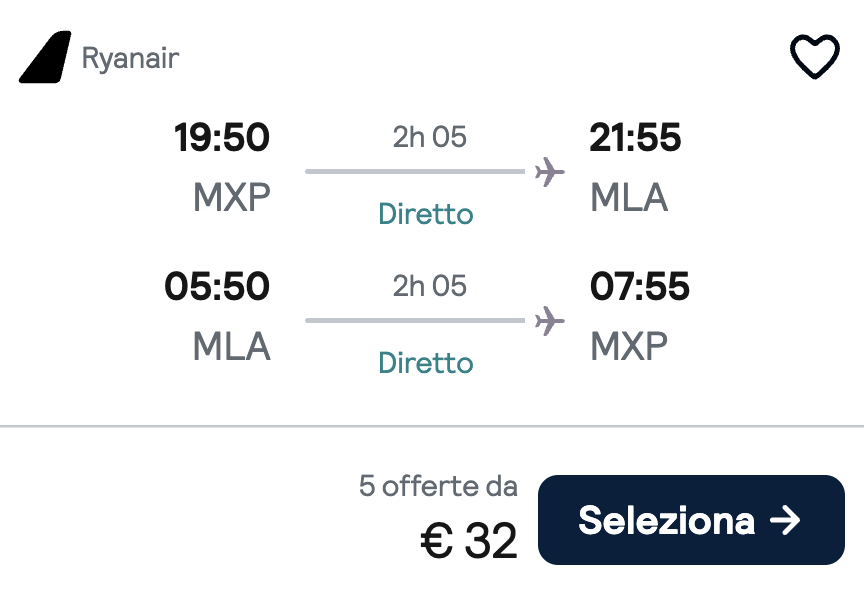Click the Ryanair airline name
The width and height of the screenshot is (864, 592).
(131, 58)
